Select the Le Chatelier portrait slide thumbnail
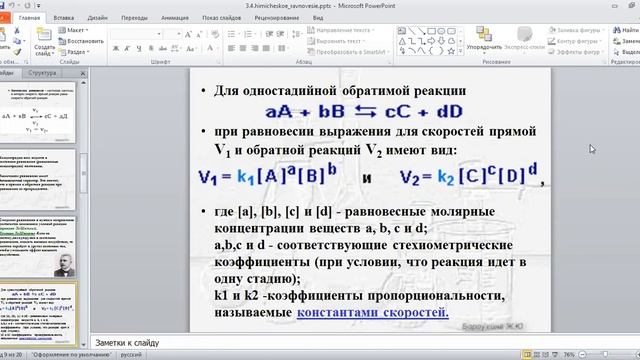640x360 pixels. point(38,247)
